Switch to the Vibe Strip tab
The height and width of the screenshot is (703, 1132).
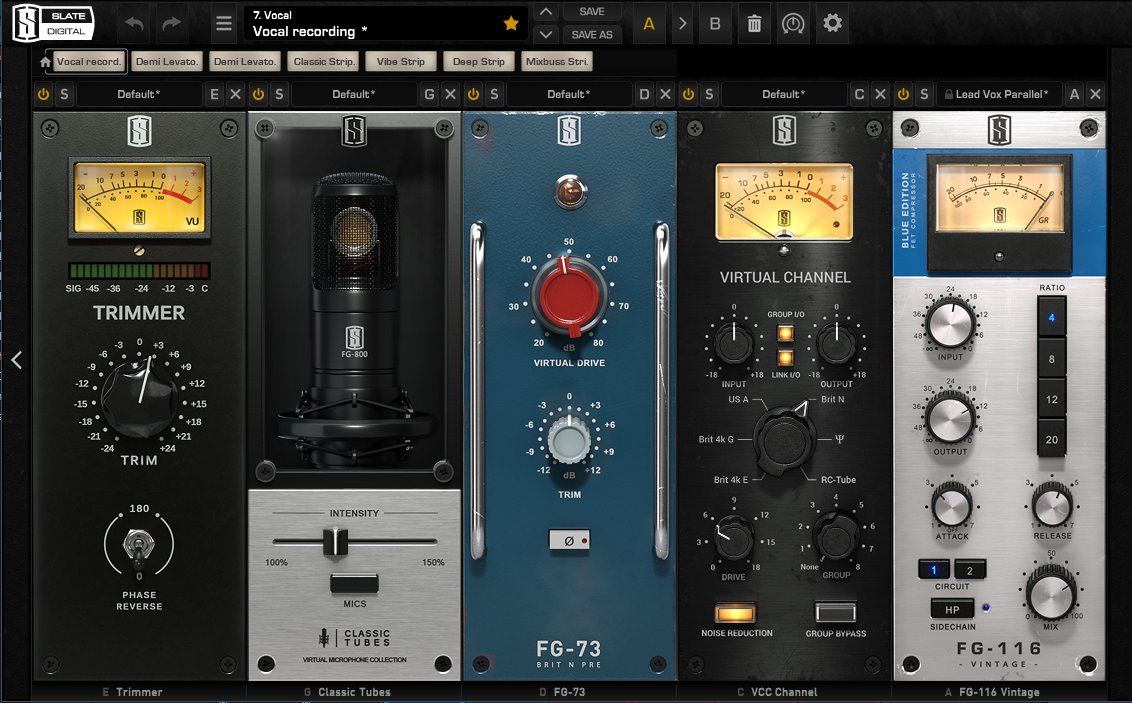pyautogui.click(x=401, y=61)
